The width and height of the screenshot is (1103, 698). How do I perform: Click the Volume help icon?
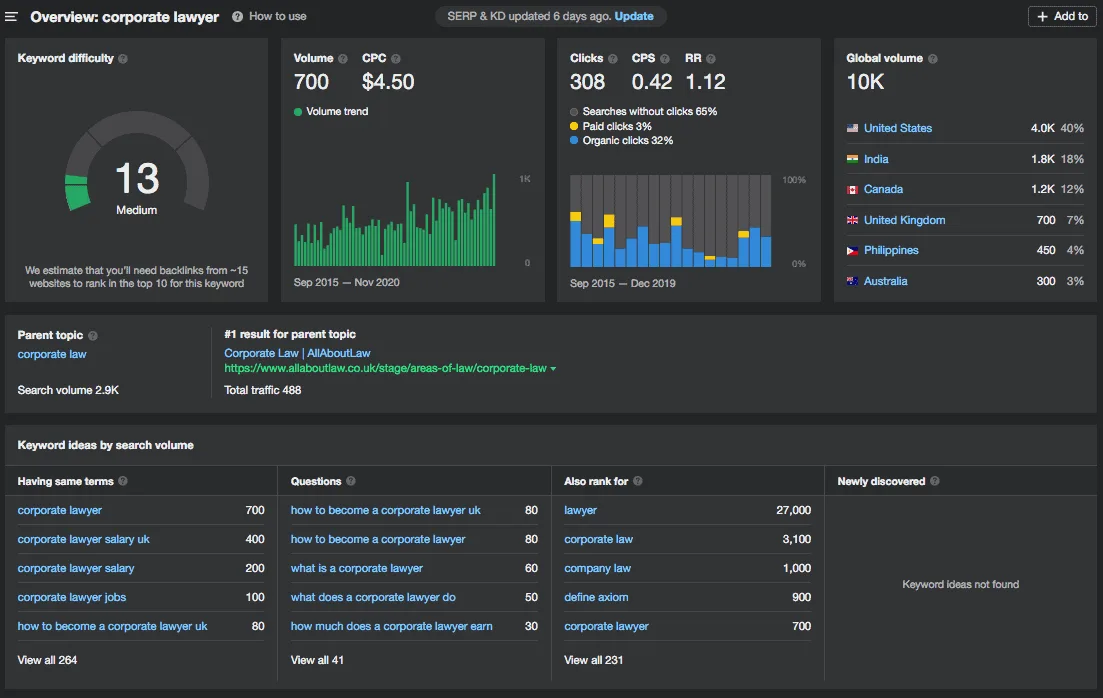click(x=343, y=58)
